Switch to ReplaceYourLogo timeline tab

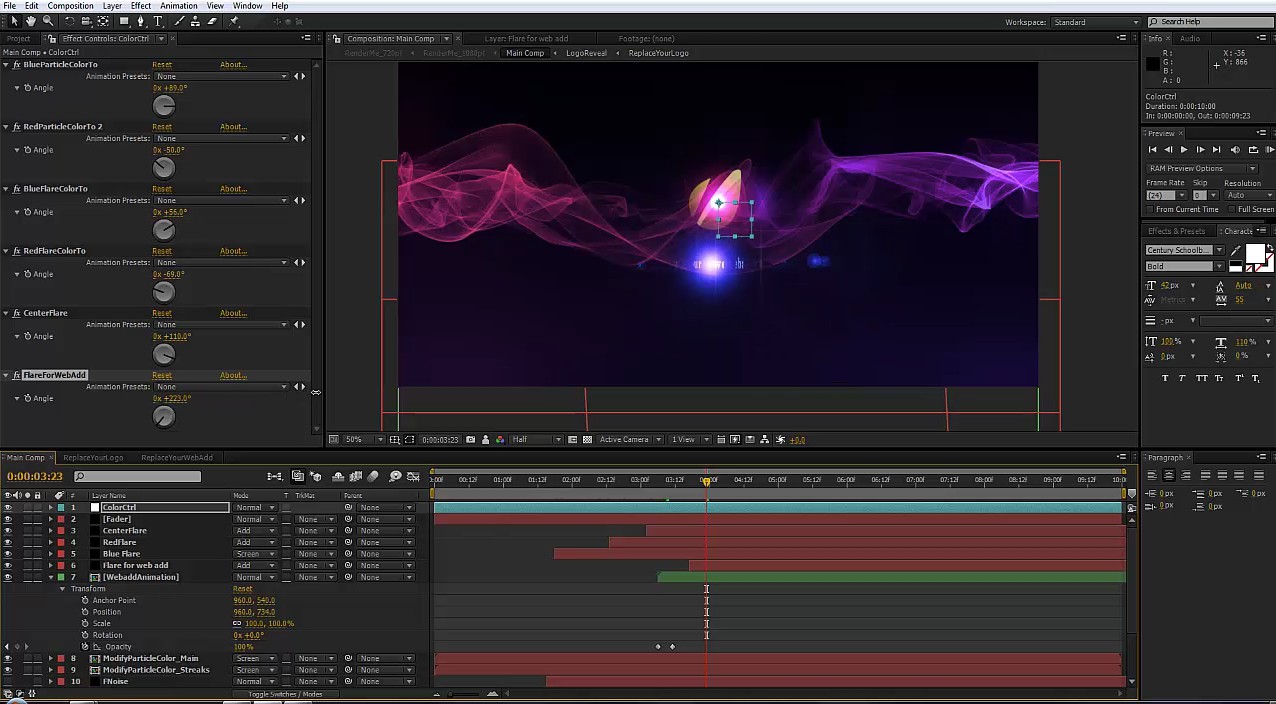pyautogui.click(x=93, y=458)
